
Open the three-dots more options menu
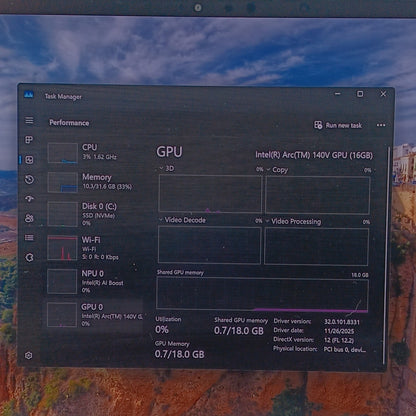[x=381, y=125]
